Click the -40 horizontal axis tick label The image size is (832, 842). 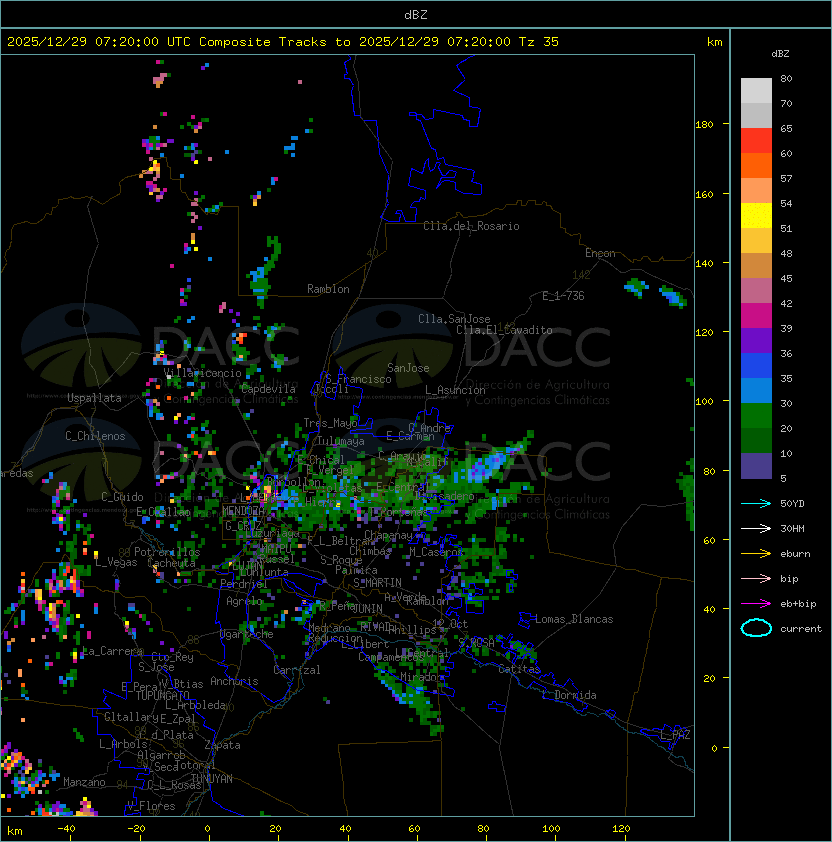click(x=67, y=829)
